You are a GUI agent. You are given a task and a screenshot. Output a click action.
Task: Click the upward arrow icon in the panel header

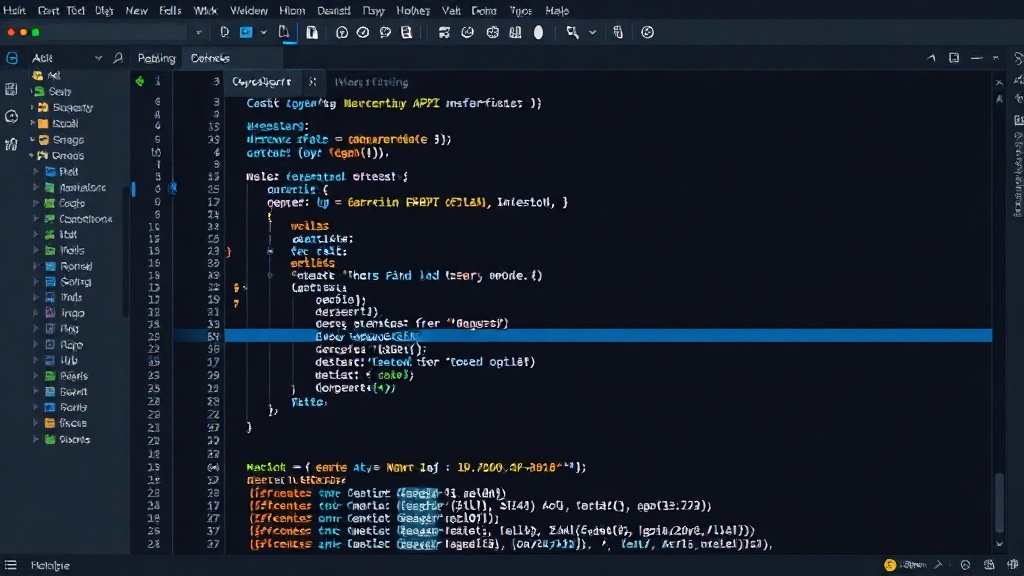(x=931, y=58)
